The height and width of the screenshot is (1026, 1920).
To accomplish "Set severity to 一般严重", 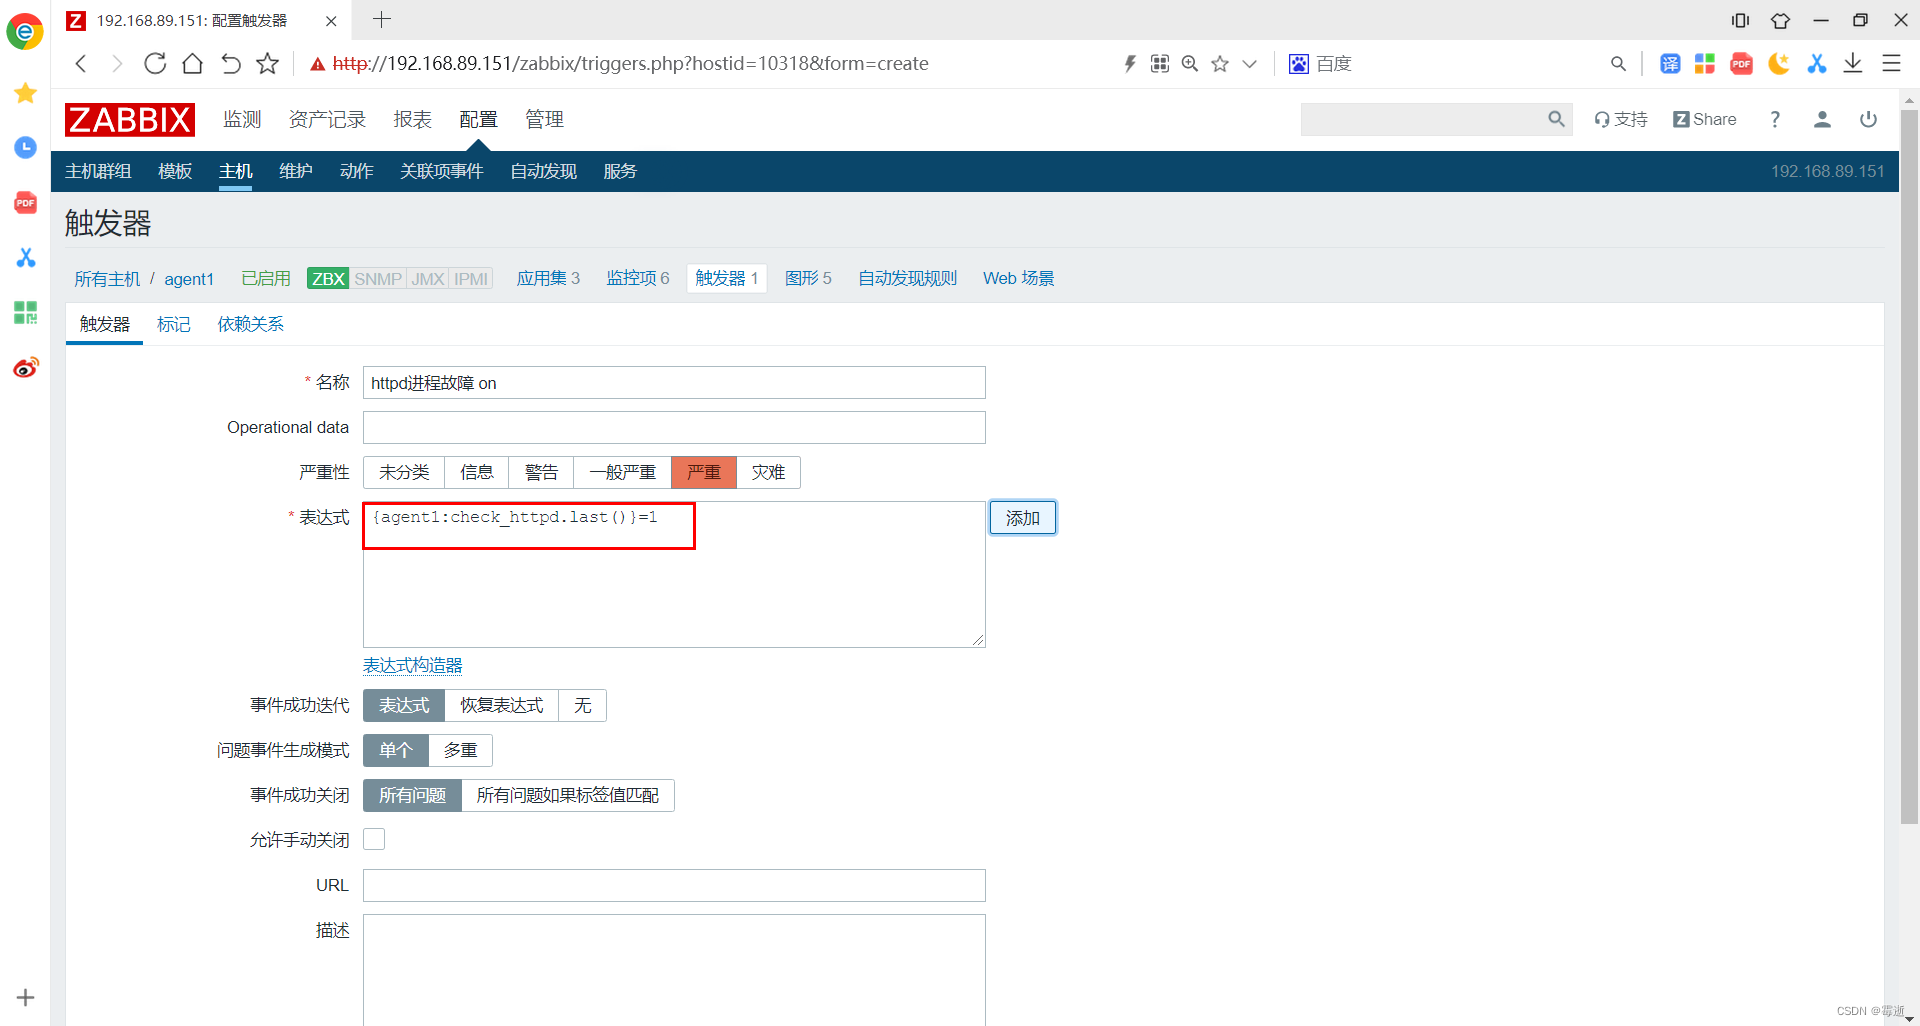I will pos(622,472).
